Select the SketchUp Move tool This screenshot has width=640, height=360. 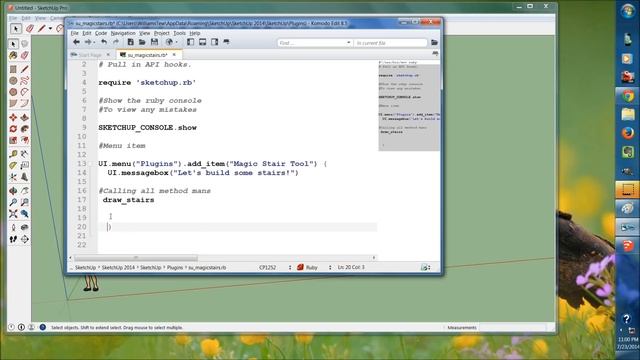tap(13, 118)
